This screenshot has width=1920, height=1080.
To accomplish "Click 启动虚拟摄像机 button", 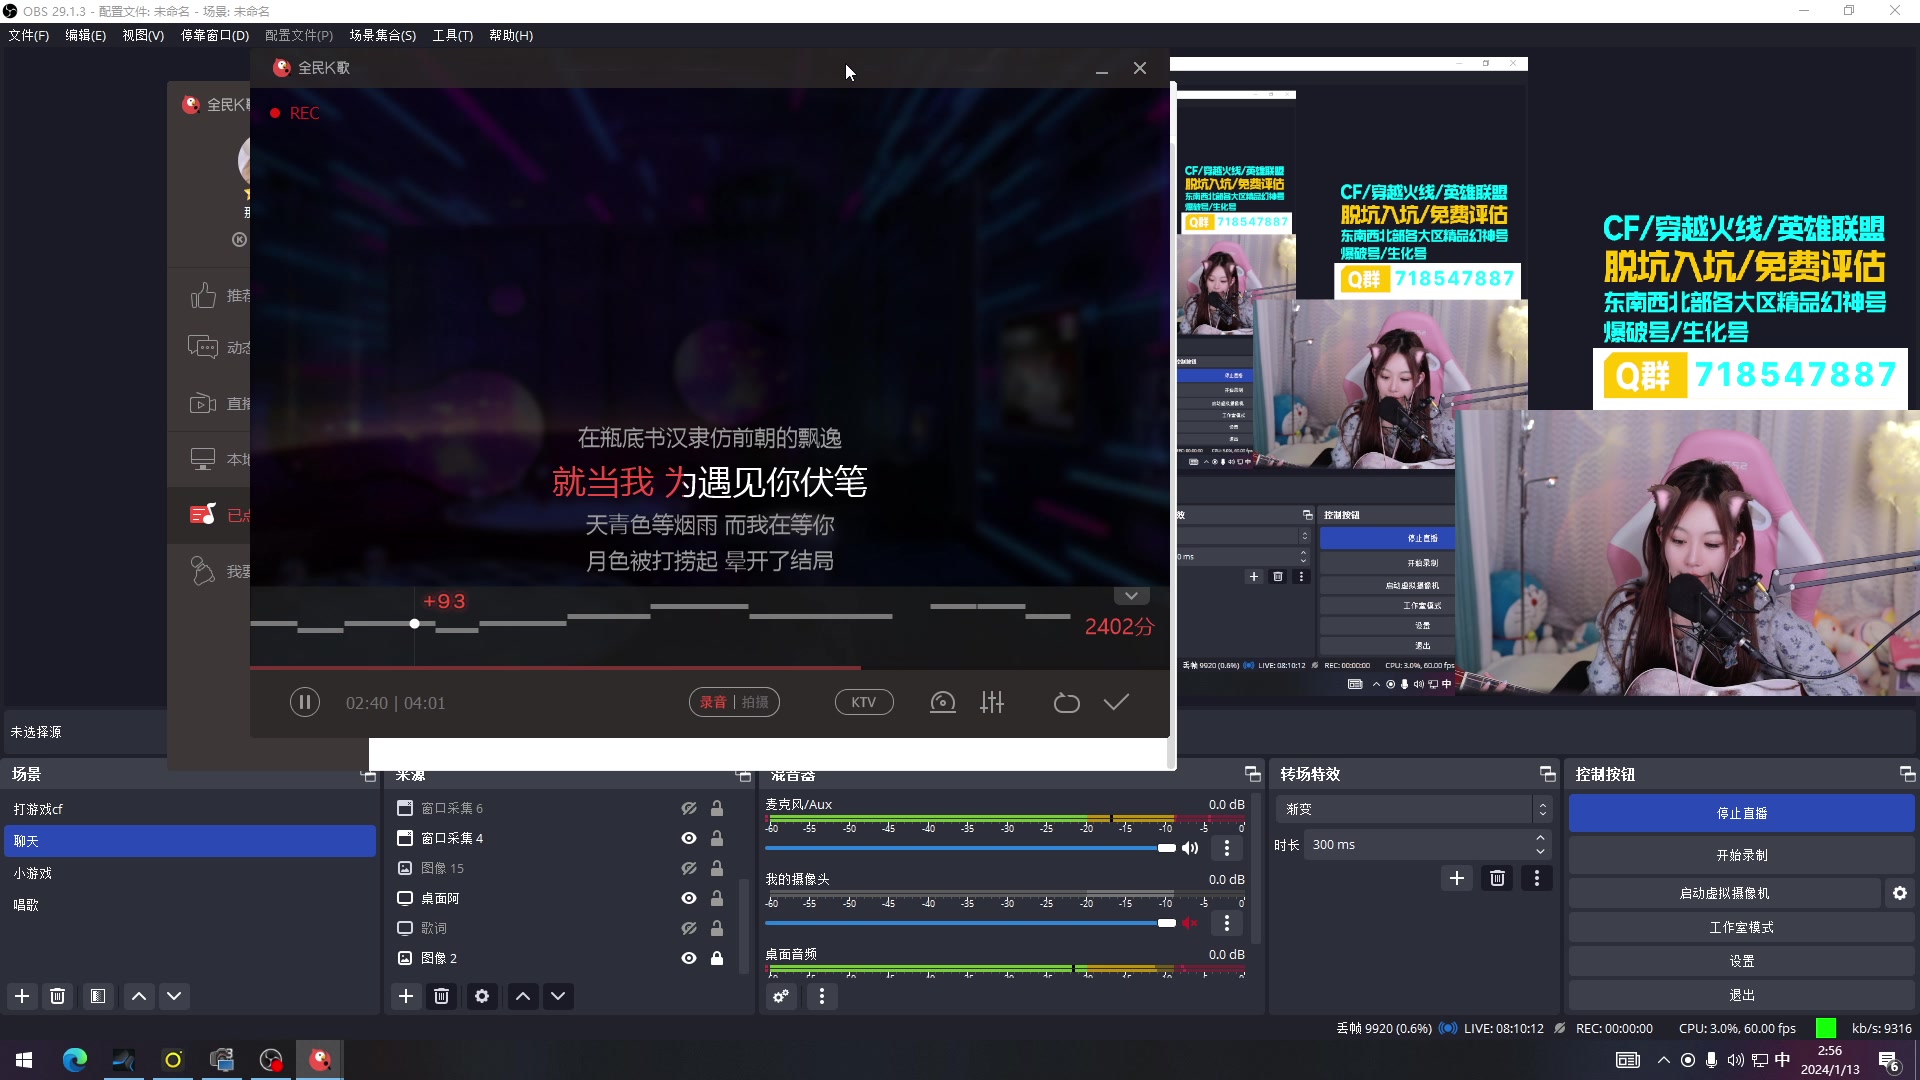I will tap(1724, 893).
